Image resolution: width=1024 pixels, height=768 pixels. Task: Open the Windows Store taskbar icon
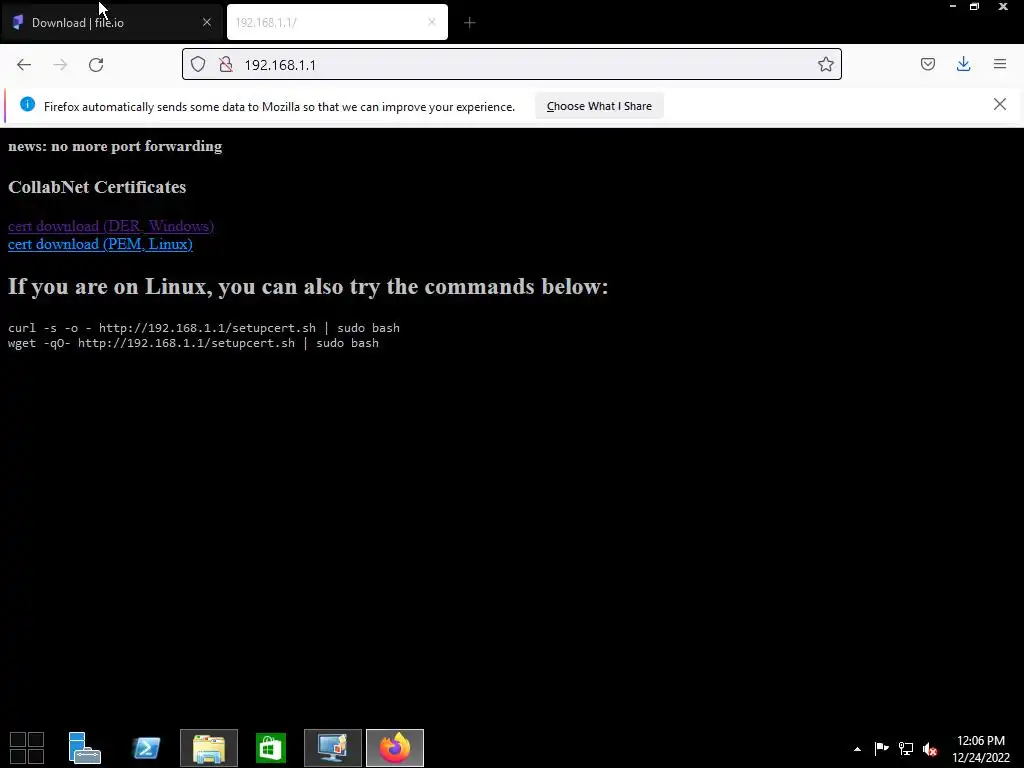[271, 748]
